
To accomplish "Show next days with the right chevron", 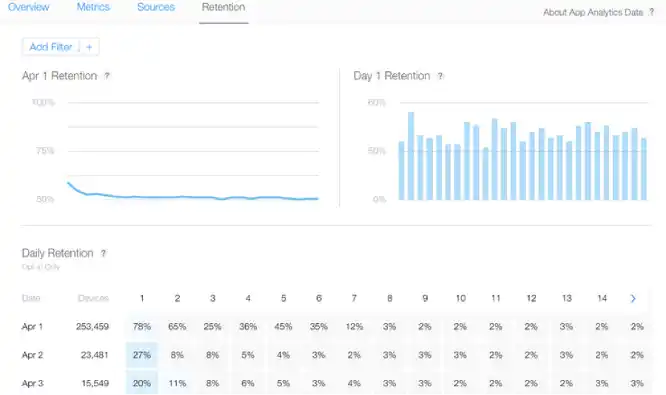I will (633, 299).
